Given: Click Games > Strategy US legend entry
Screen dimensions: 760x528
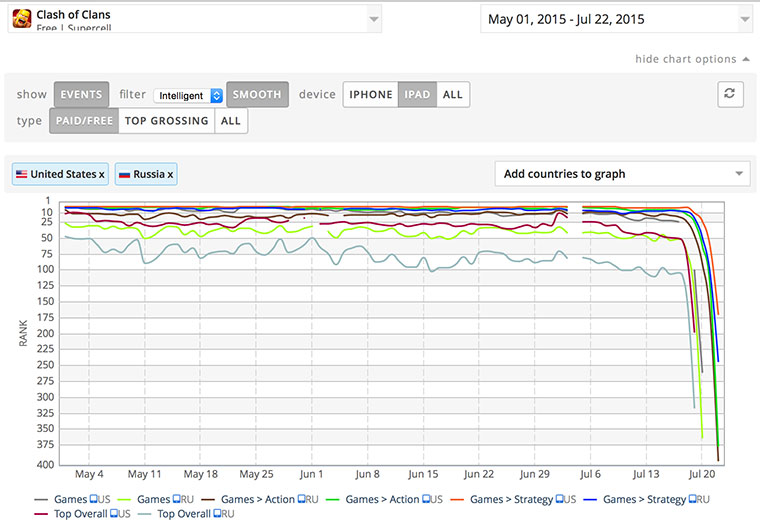Looking at the screenshot, I should tap(515, 499).
